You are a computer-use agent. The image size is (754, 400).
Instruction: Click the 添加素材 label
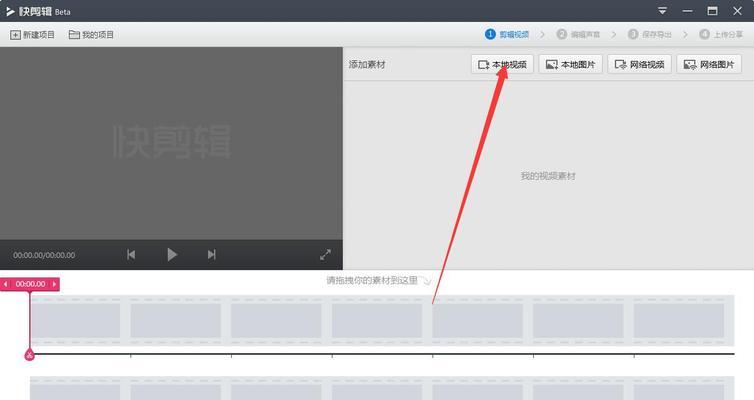(367, 64)
